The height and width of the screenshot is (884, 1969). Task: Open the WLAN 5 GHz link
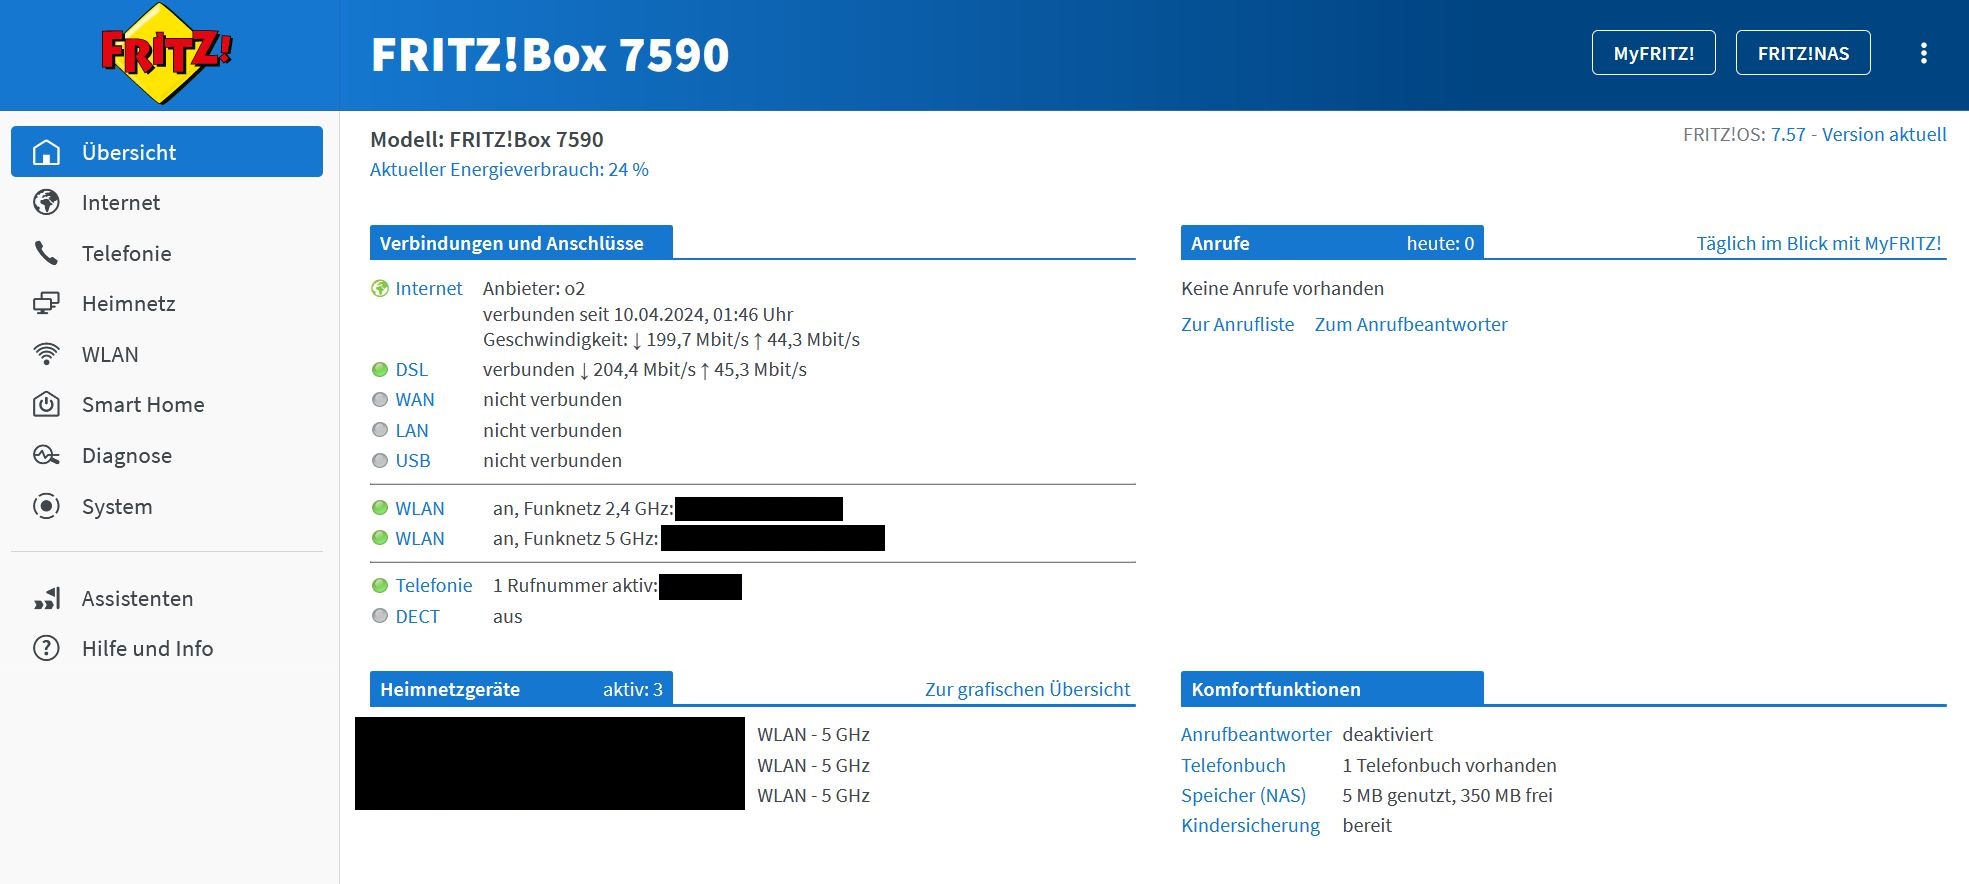tap(420, 539)
